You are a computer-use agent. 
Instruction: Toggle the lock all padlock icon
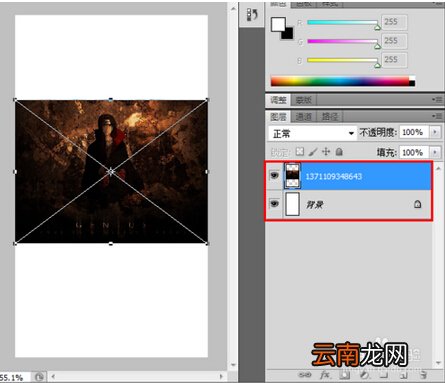[339, 152]
